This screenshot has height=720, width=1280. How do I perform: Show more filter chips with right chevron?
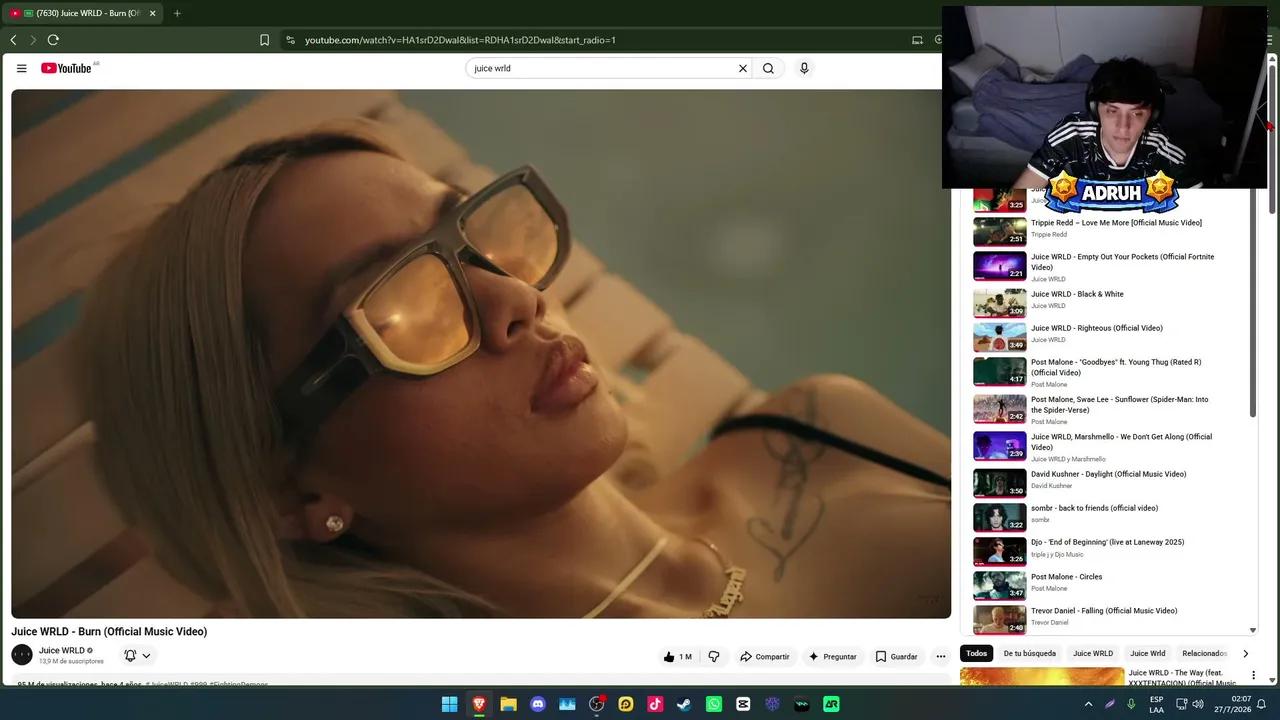(1245, 654)
